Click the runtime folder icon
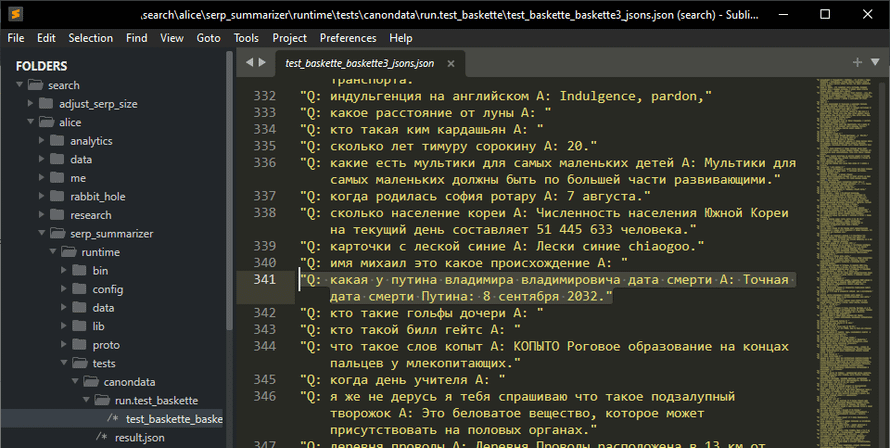Viewport: 890px width, 448px height. (69, 252)
